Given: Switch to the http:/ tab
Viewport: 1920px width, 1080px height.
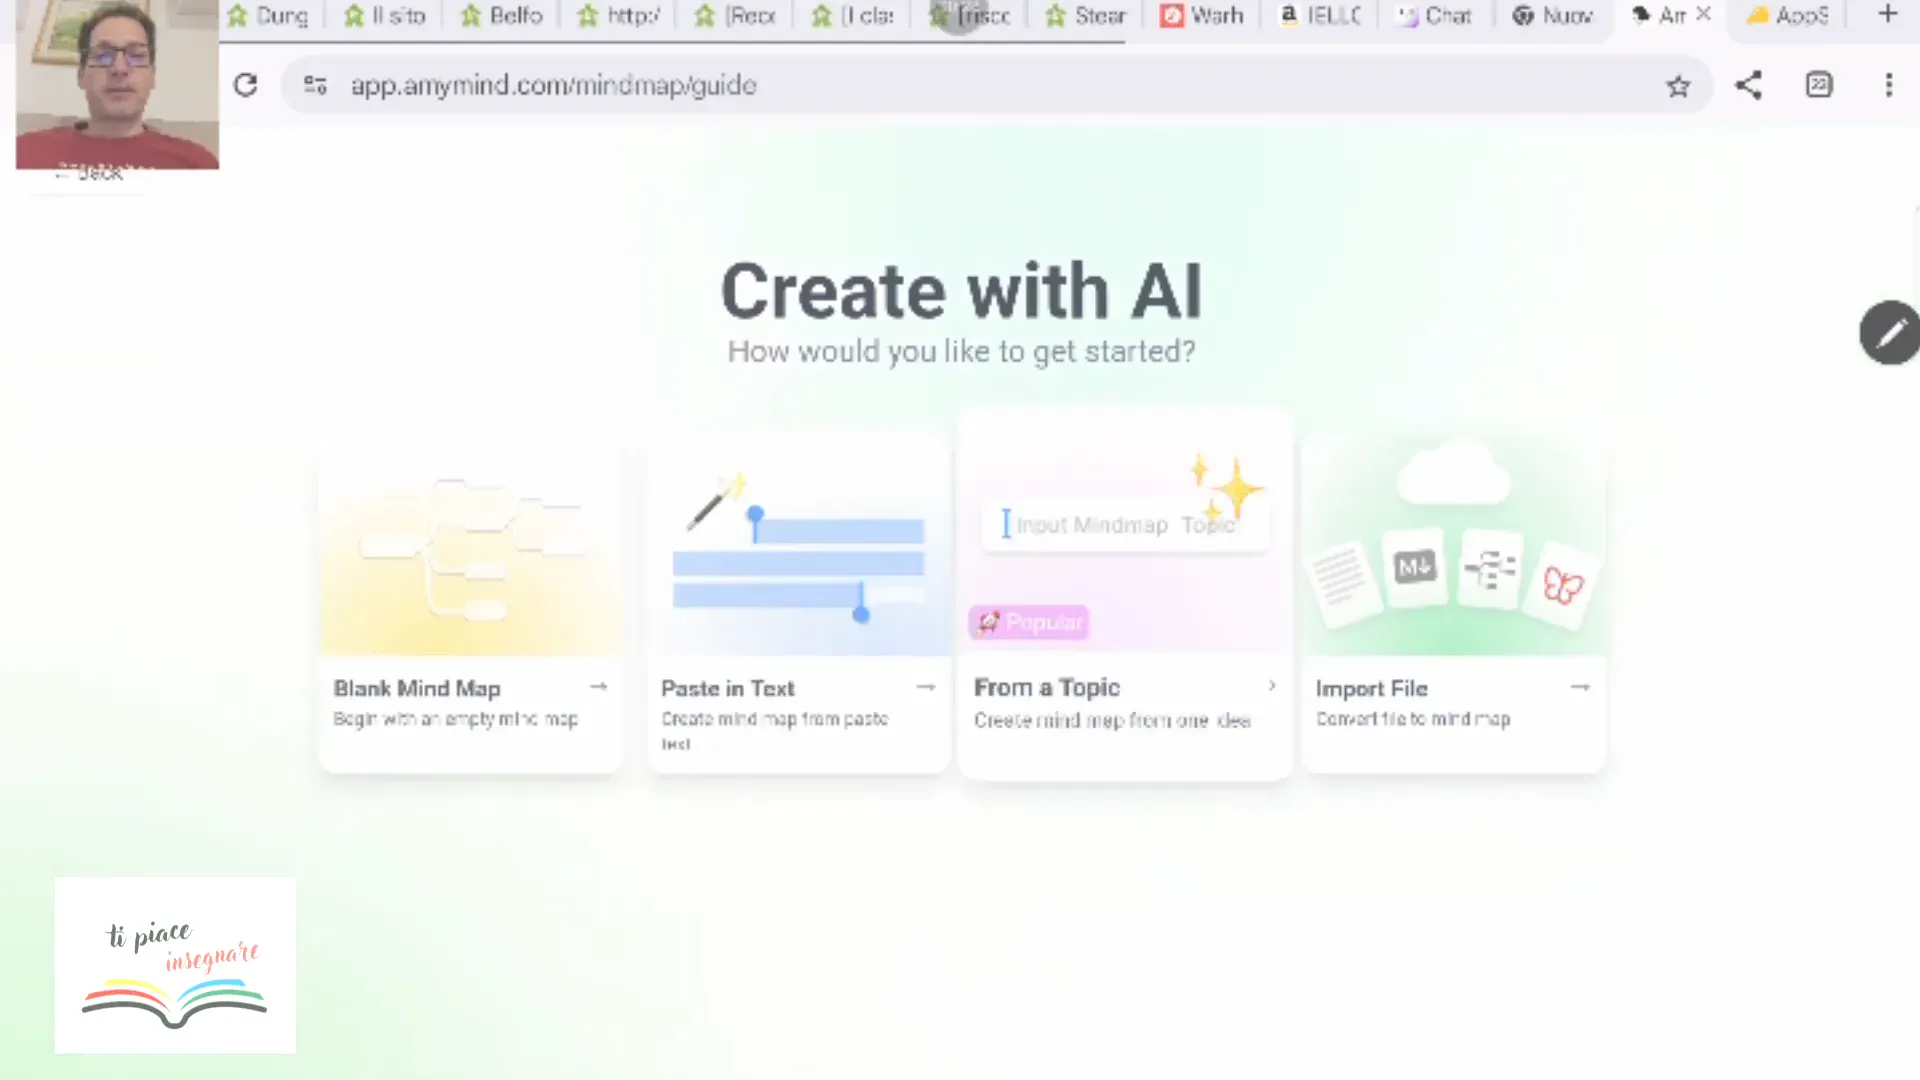Looking at the screenshot, I should point(619,15).
